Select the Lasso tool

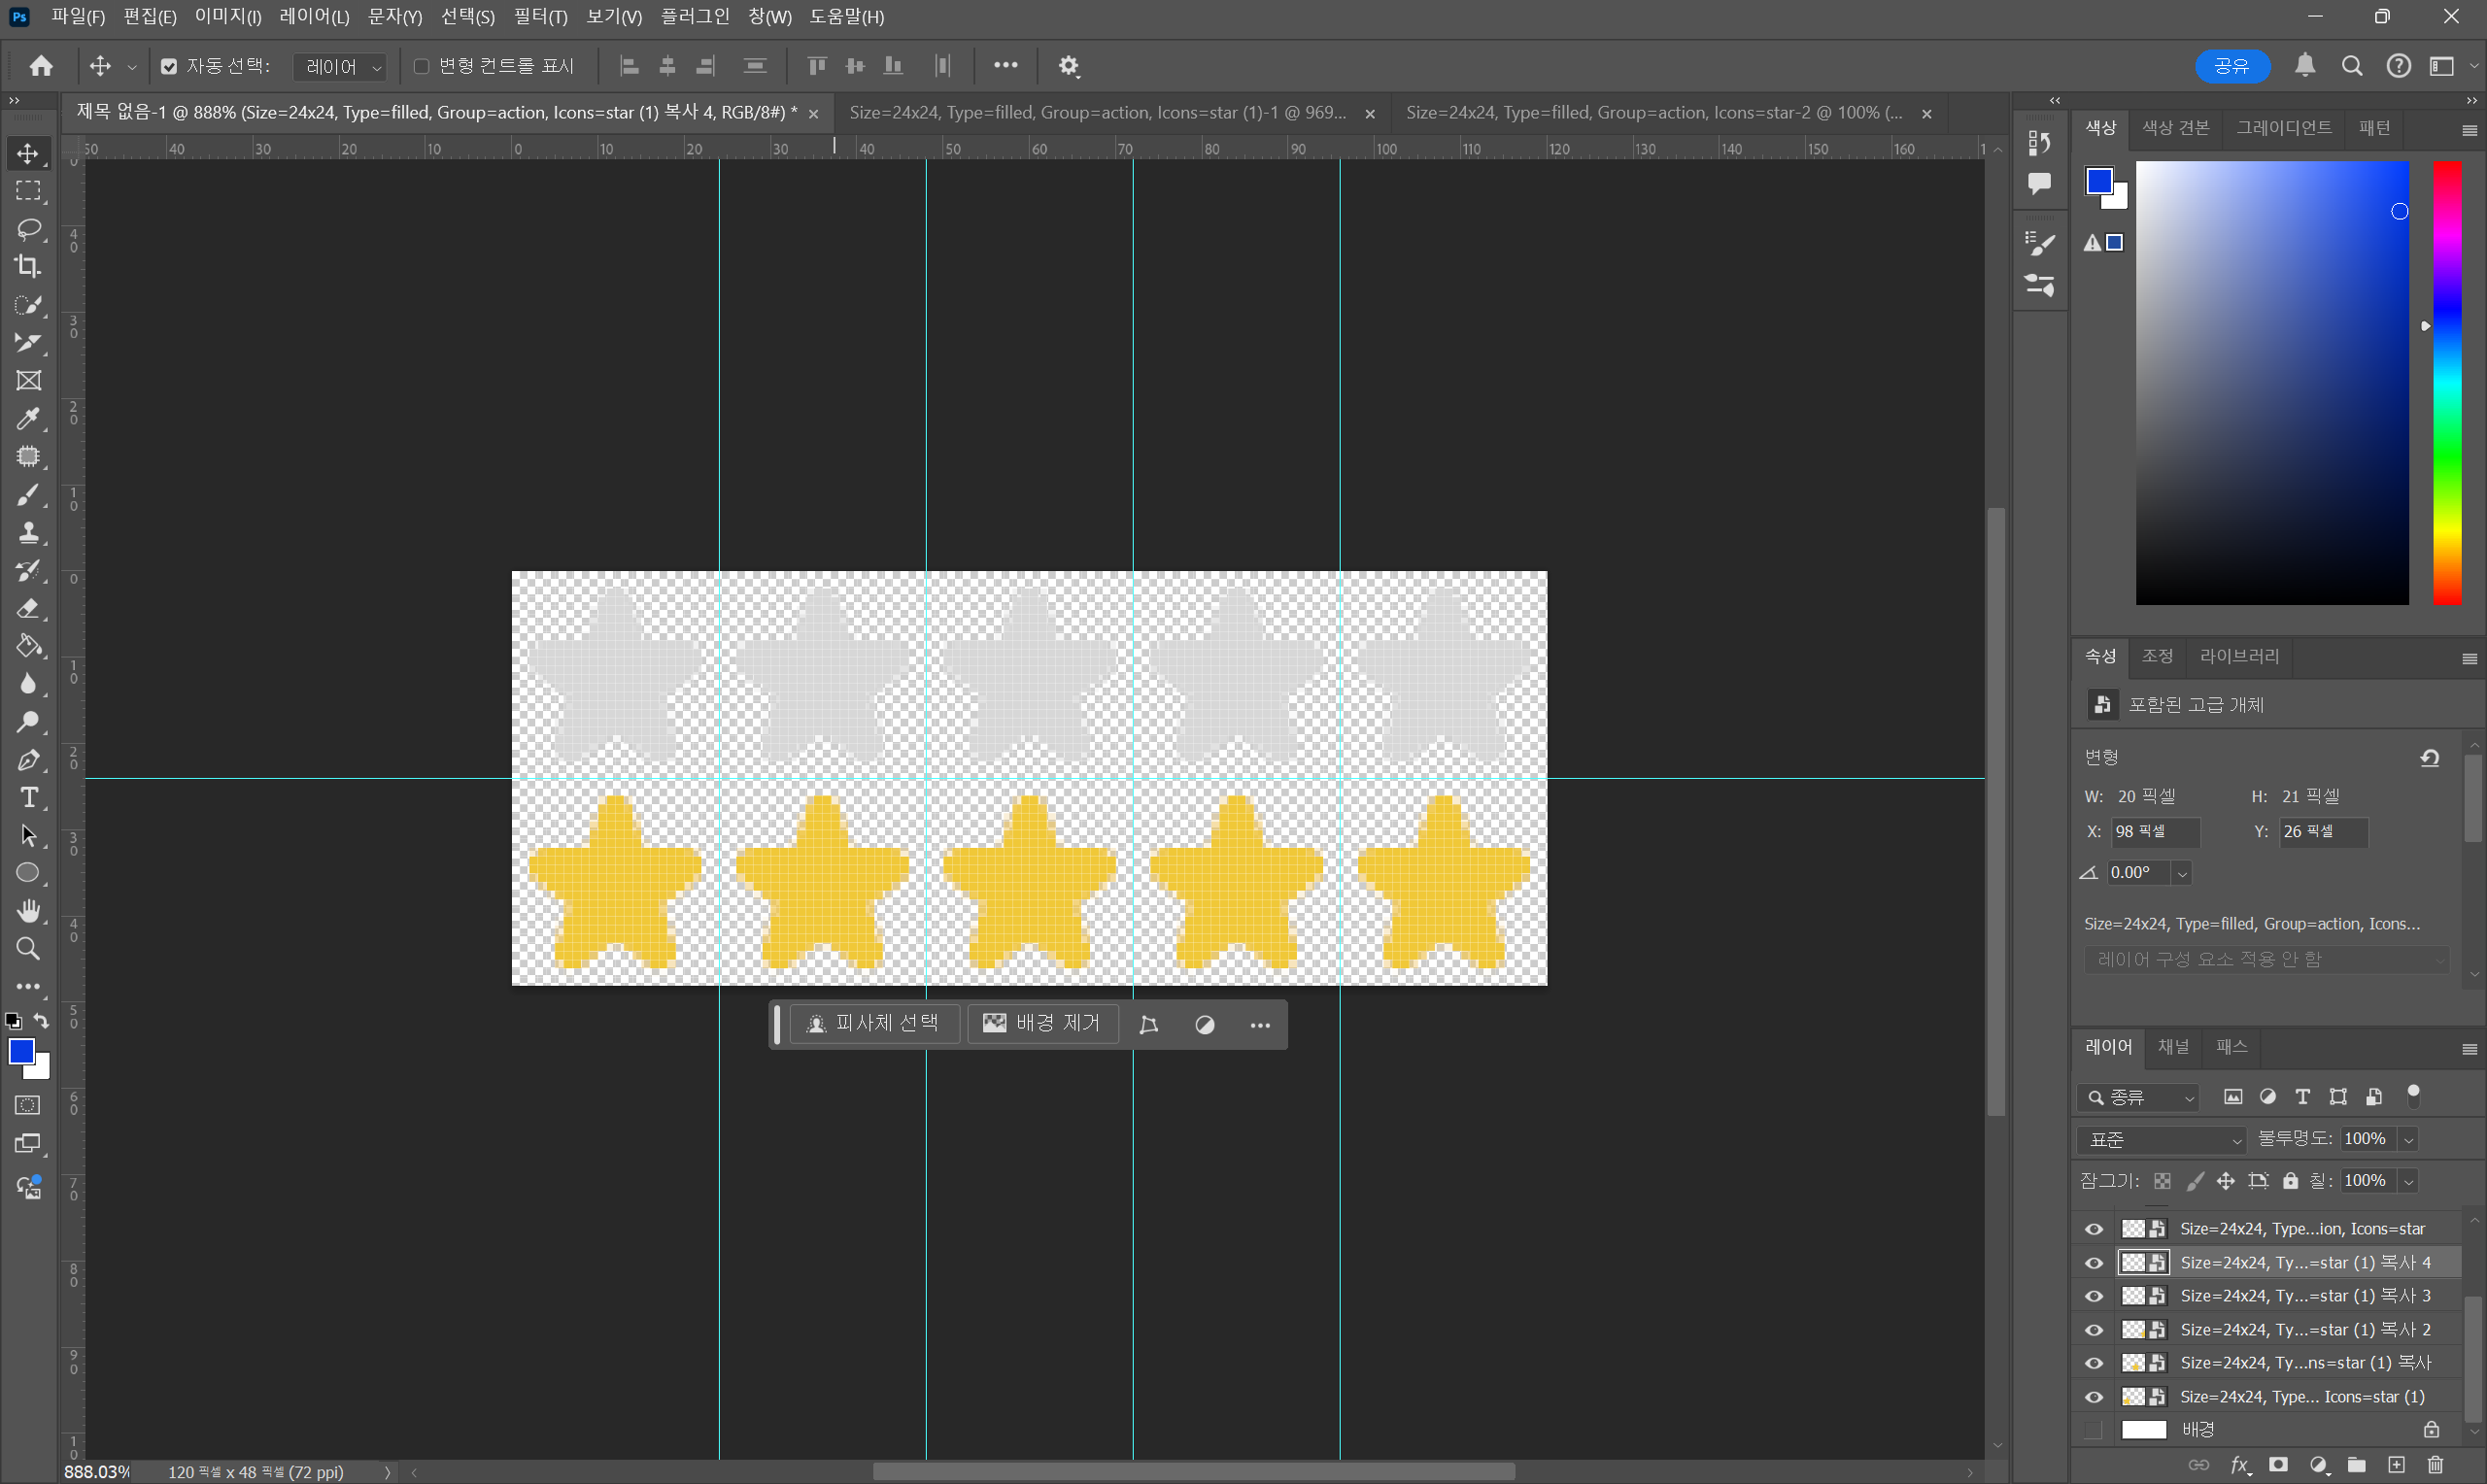click(x=28, y=229)
